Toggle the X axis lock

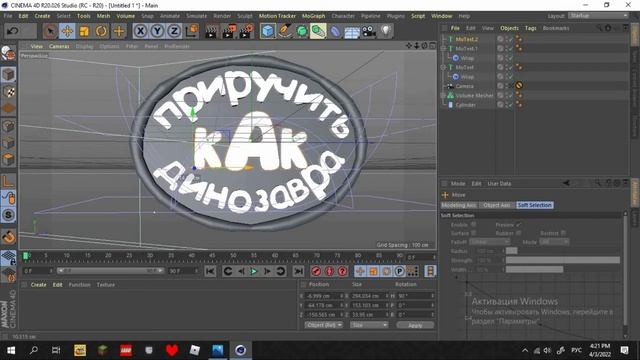coord(140,31)
